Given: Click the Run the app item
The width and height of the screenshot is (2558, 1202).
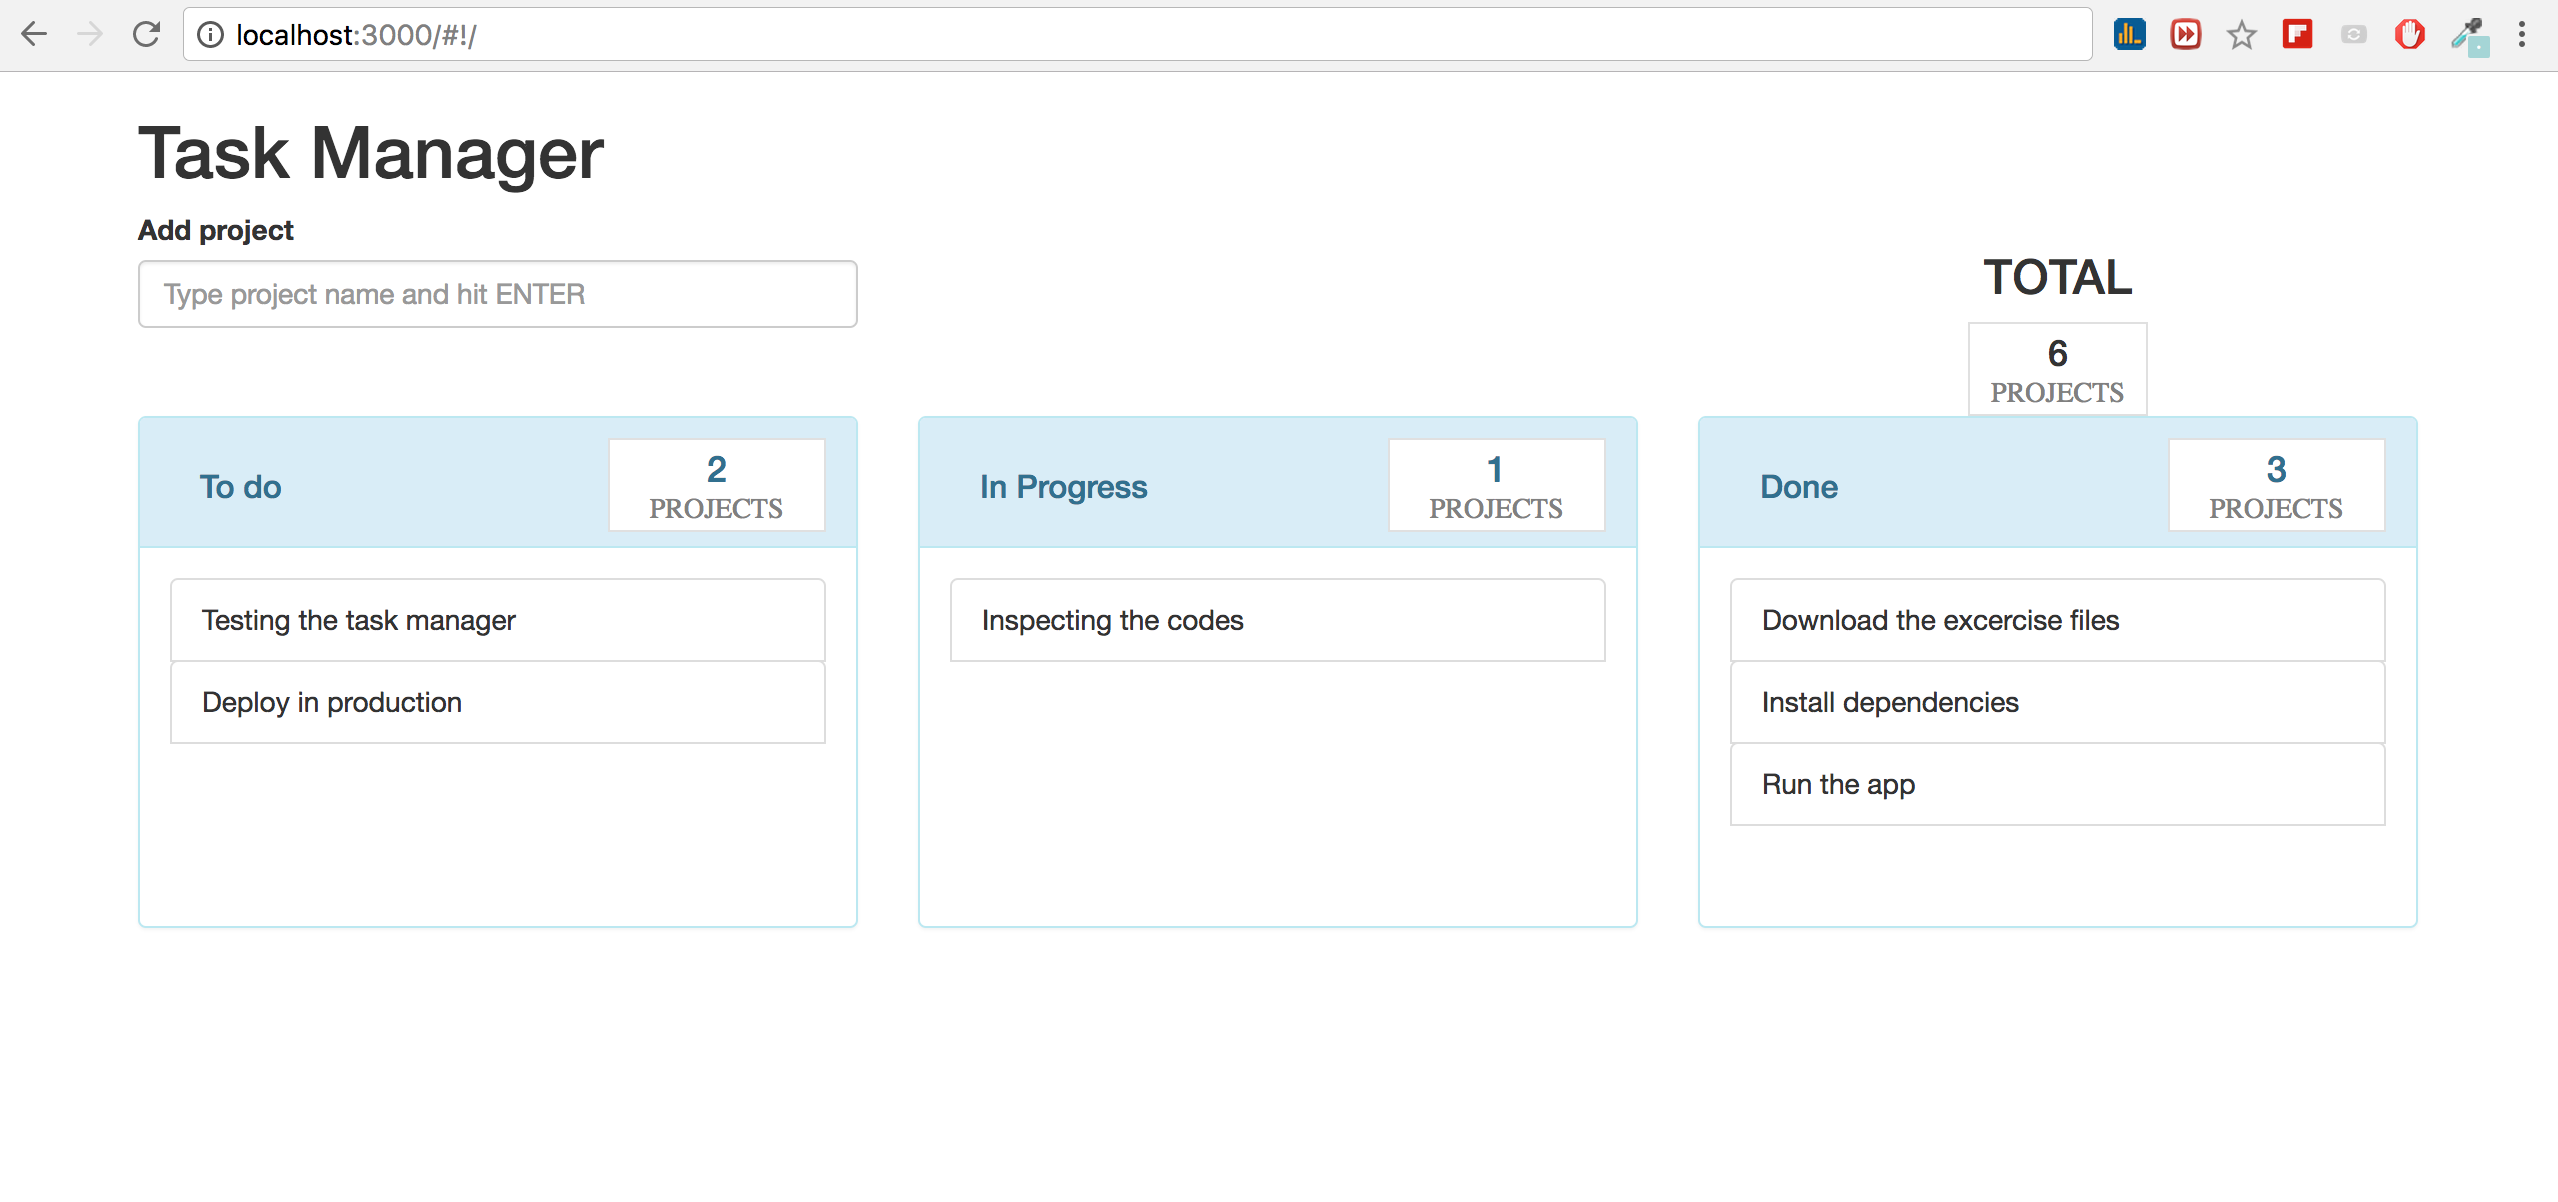Looking at the screenshot, I should pos(2056,784).
